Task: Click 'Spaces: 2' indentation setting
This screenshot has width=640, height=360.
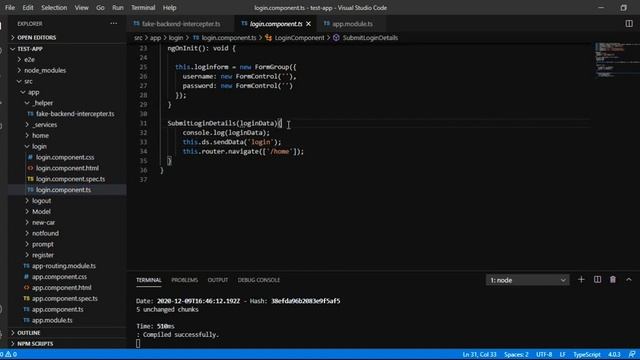Action: point(516,354)
